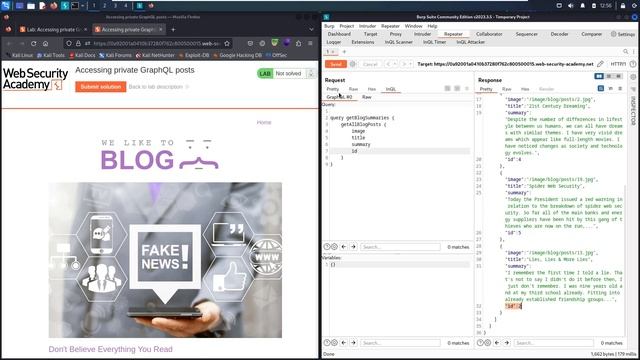Add a new Repeater tab with plus
This screenshot has width=640, height=360.
[x=344, y=52]
